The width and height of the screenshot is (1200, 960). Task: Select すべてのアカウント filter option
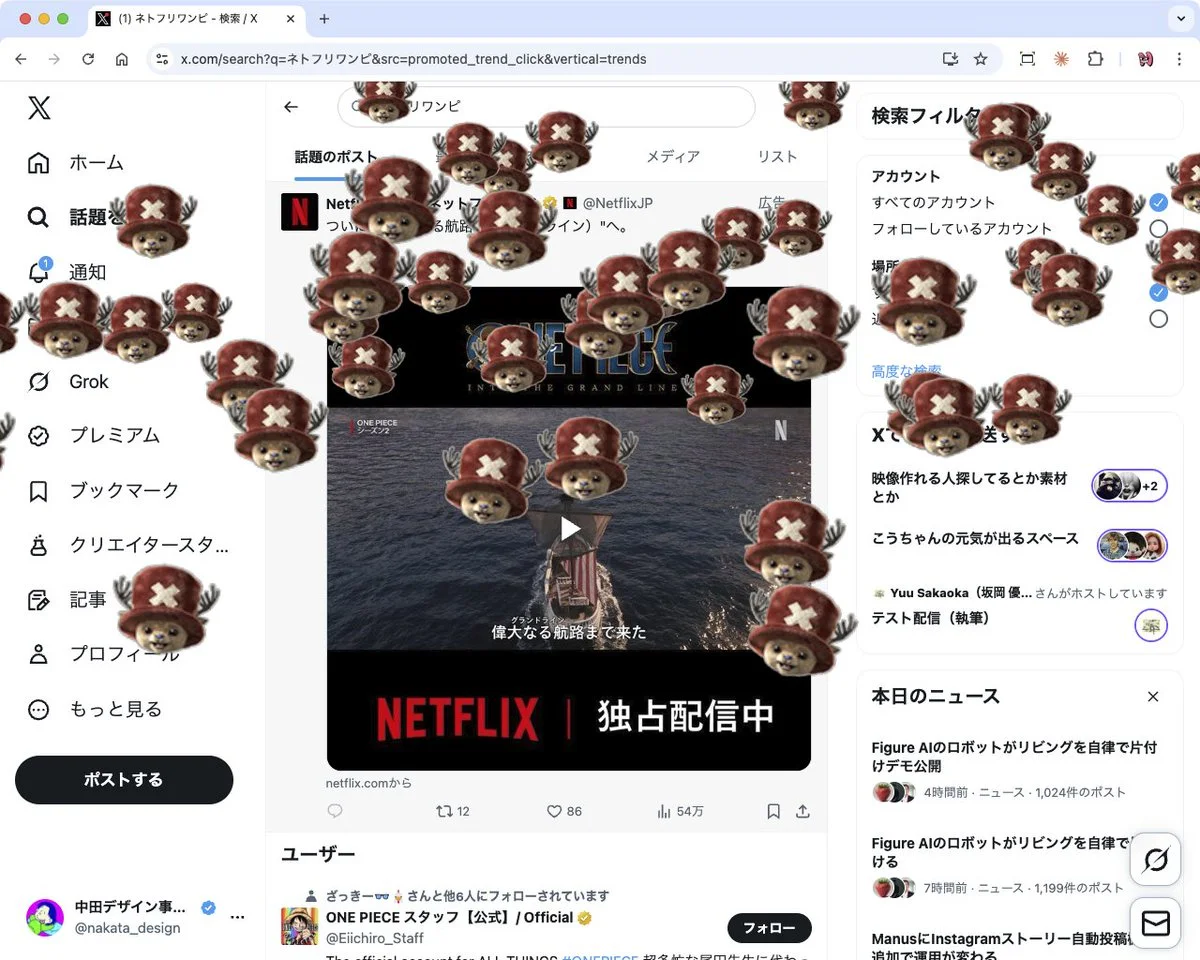[1158, 202]
